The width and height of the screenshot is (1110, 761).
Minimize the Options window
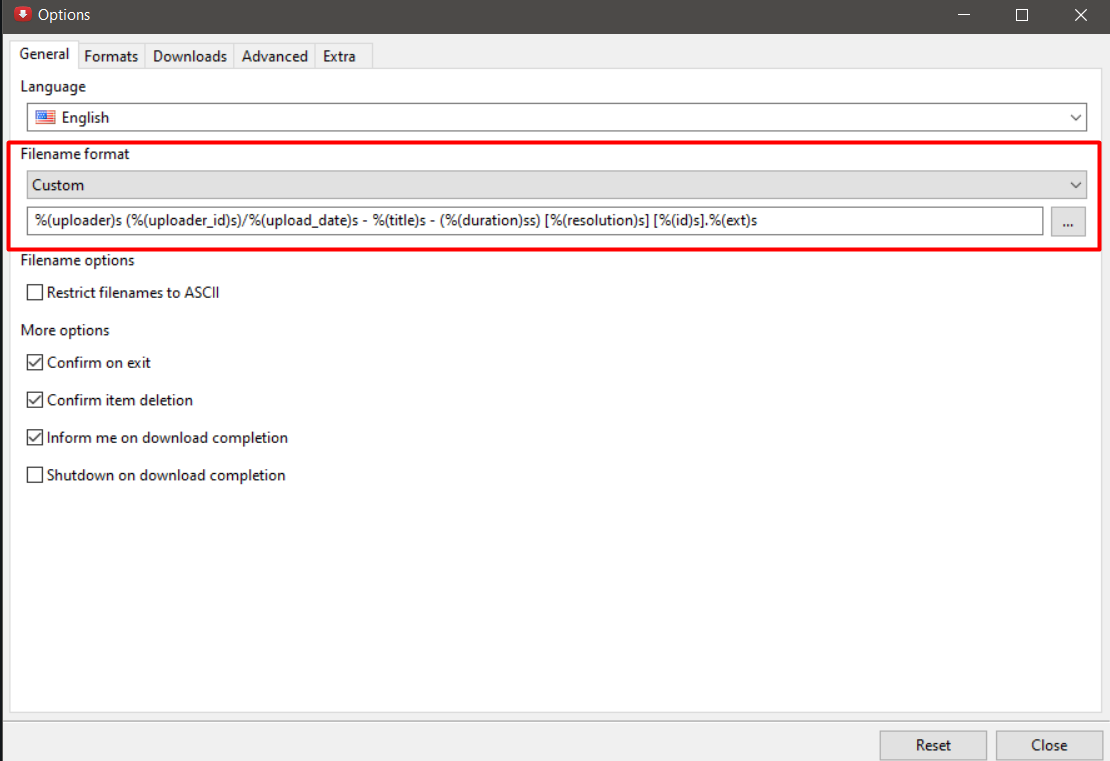click(x=963, y=15)
